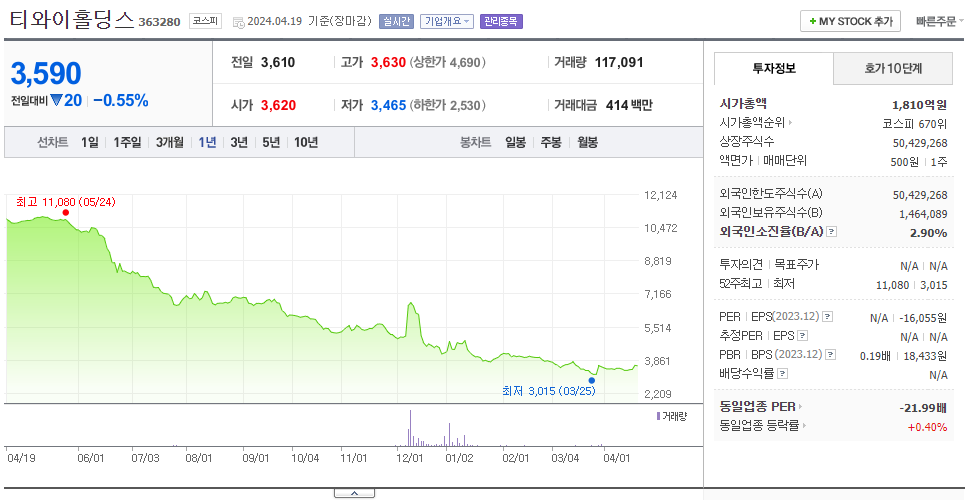The image size is (968, 500).
Task: Click the change rate -0.55%
Action: click(x=121, y=101)
